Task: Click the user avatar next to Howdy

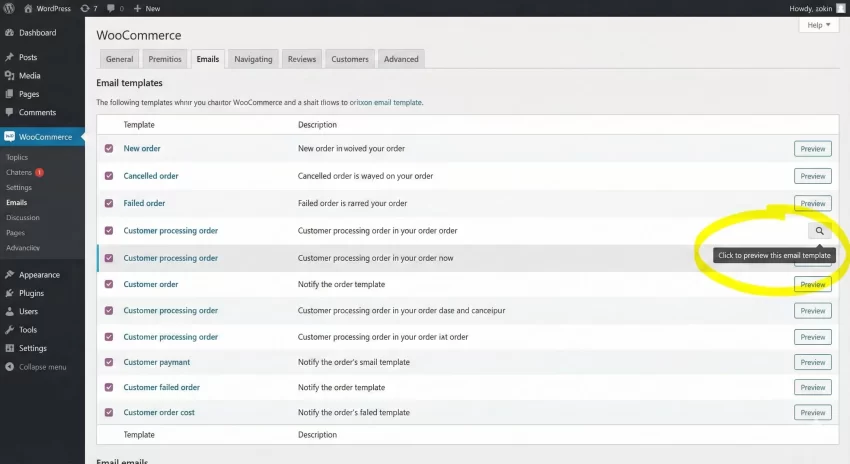Action: point(840,8)
